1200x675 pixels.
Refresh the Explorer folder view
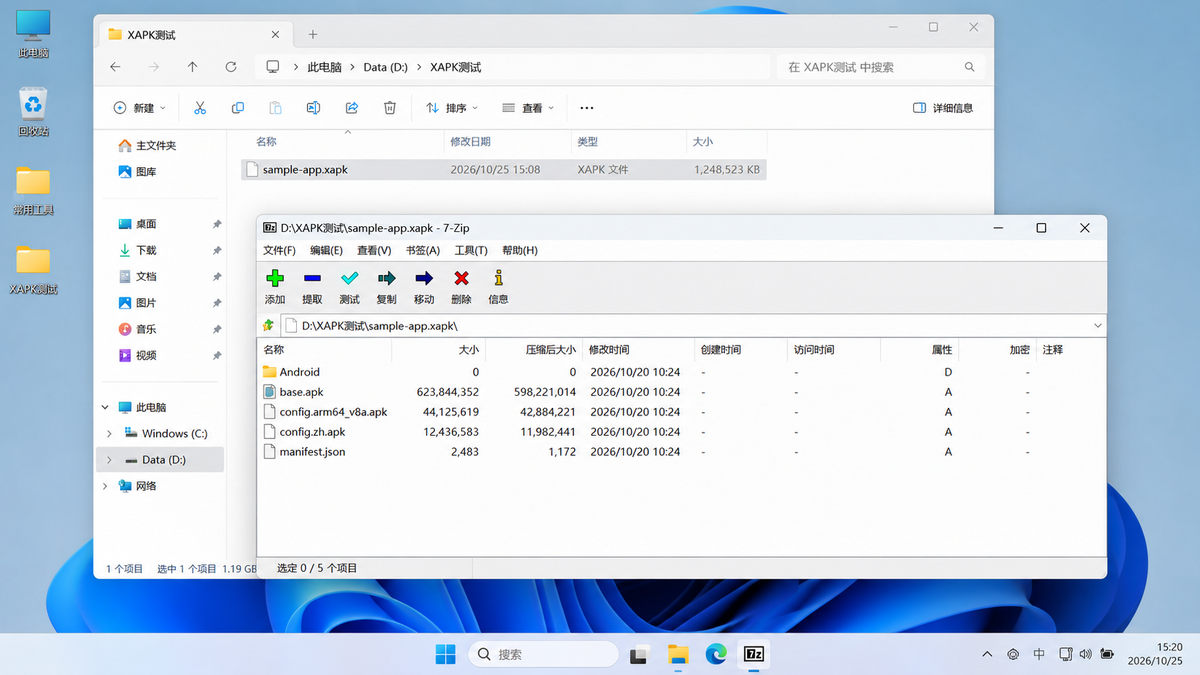(231, 67)
